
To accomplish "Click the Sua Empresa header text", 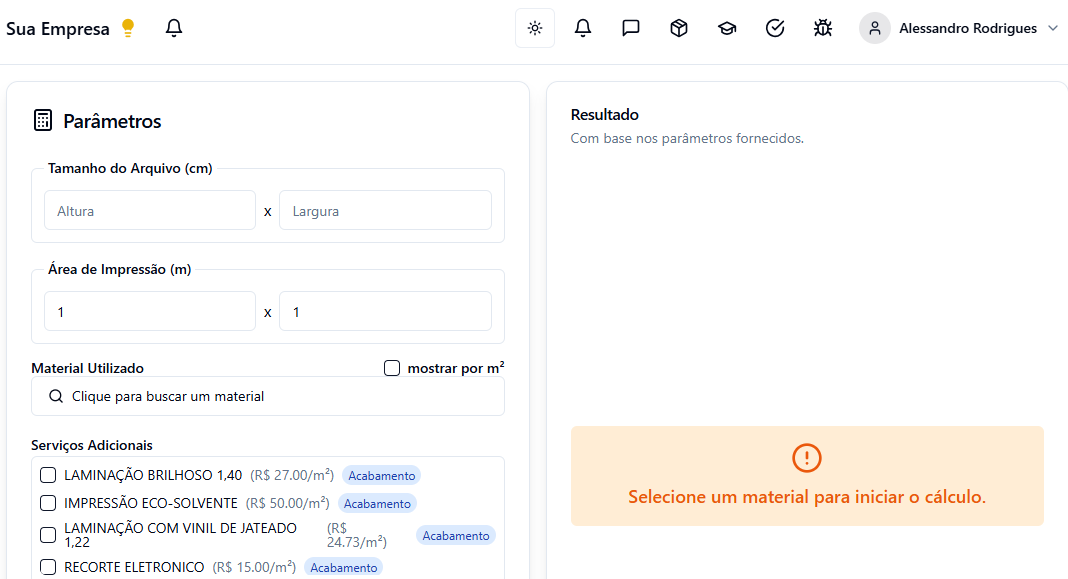I will point(58,28).
